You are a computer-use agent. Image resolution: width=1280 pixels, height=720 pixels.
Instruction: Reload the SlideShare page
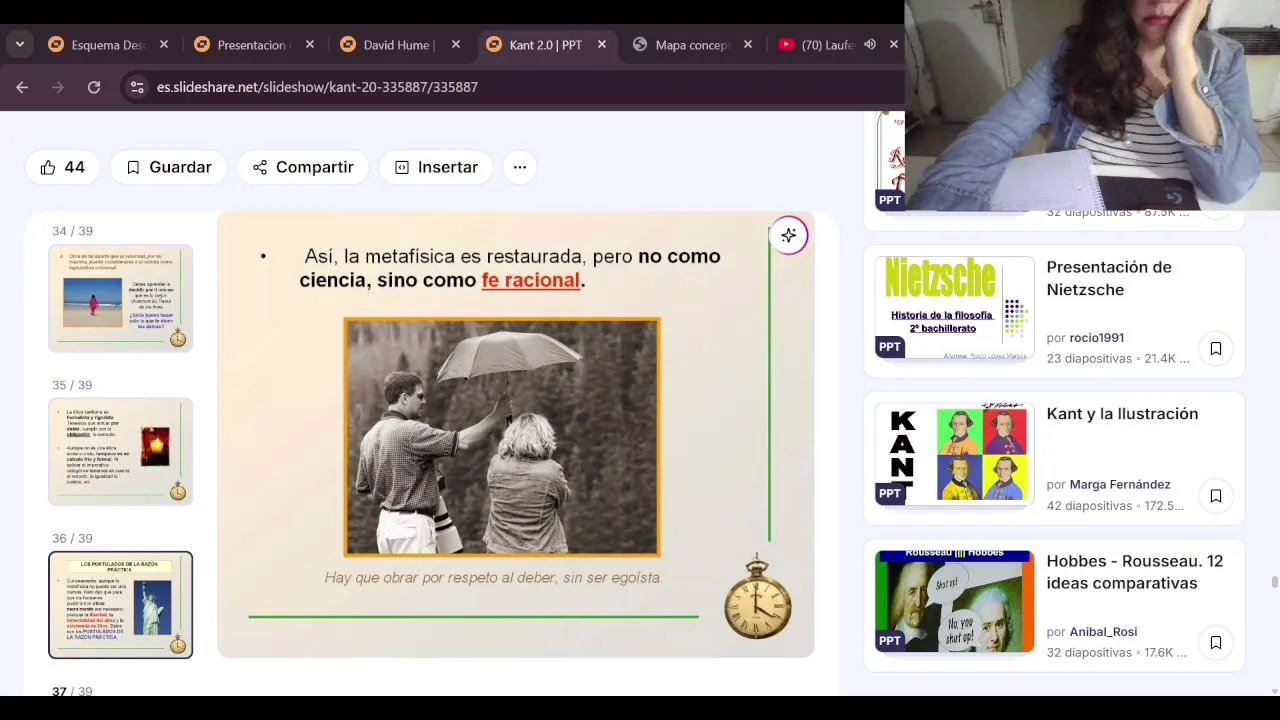[x=94, y=87]
